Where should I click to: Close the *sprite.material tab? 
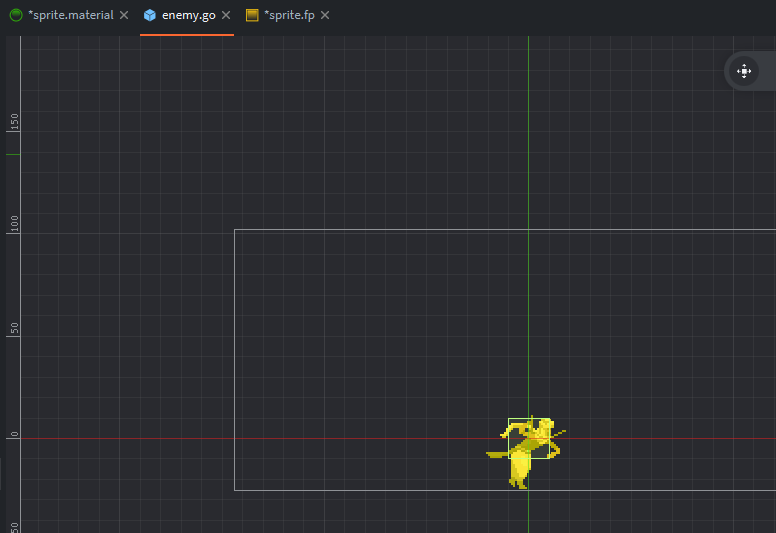click(124, 15)
